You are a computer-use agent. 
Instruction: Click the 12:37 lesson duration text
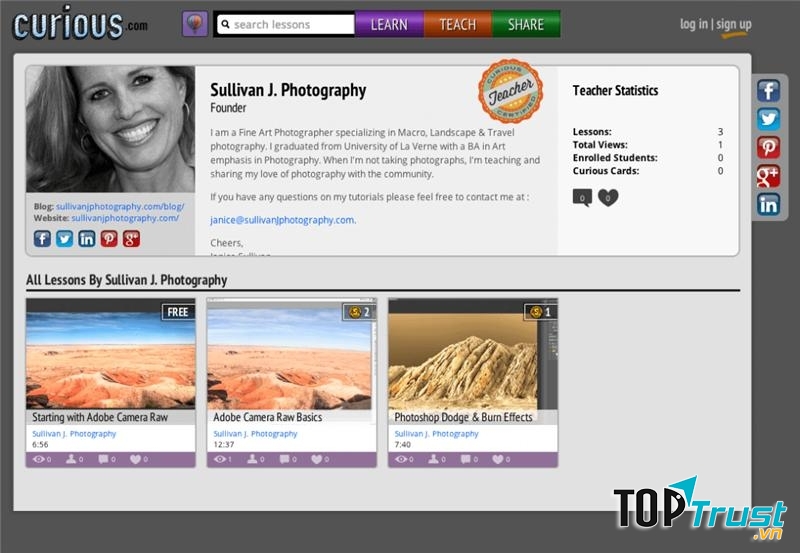tap(224, 444)
